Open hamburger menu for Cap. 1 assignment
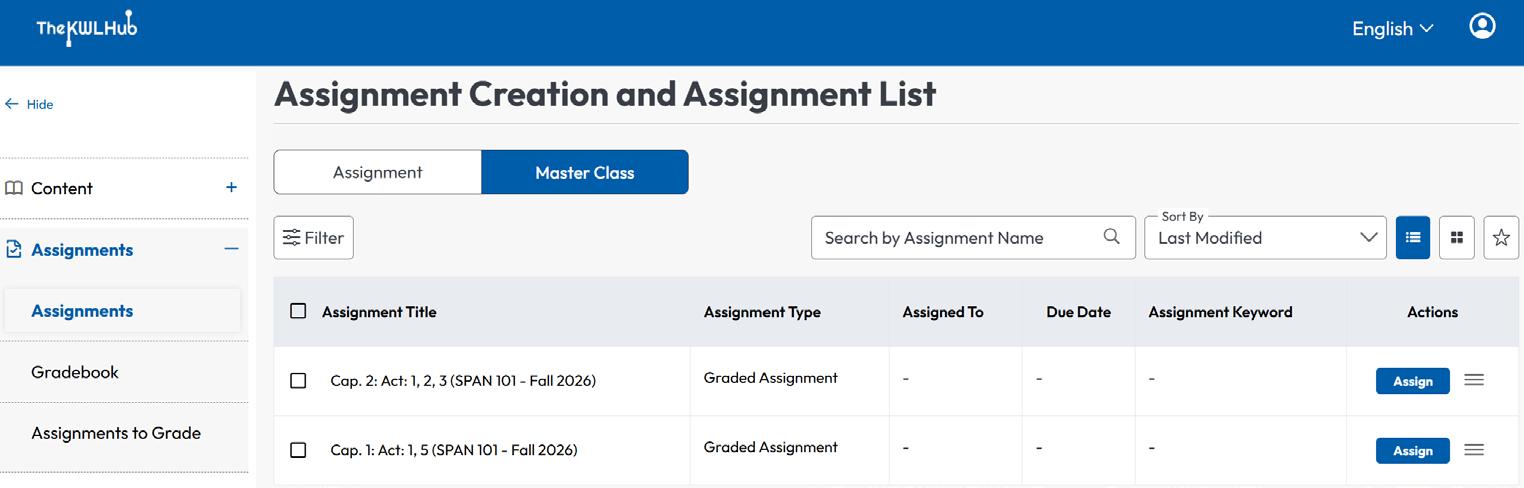Viewport: 1524px width, 488px height. click(x=1474, y=450)
